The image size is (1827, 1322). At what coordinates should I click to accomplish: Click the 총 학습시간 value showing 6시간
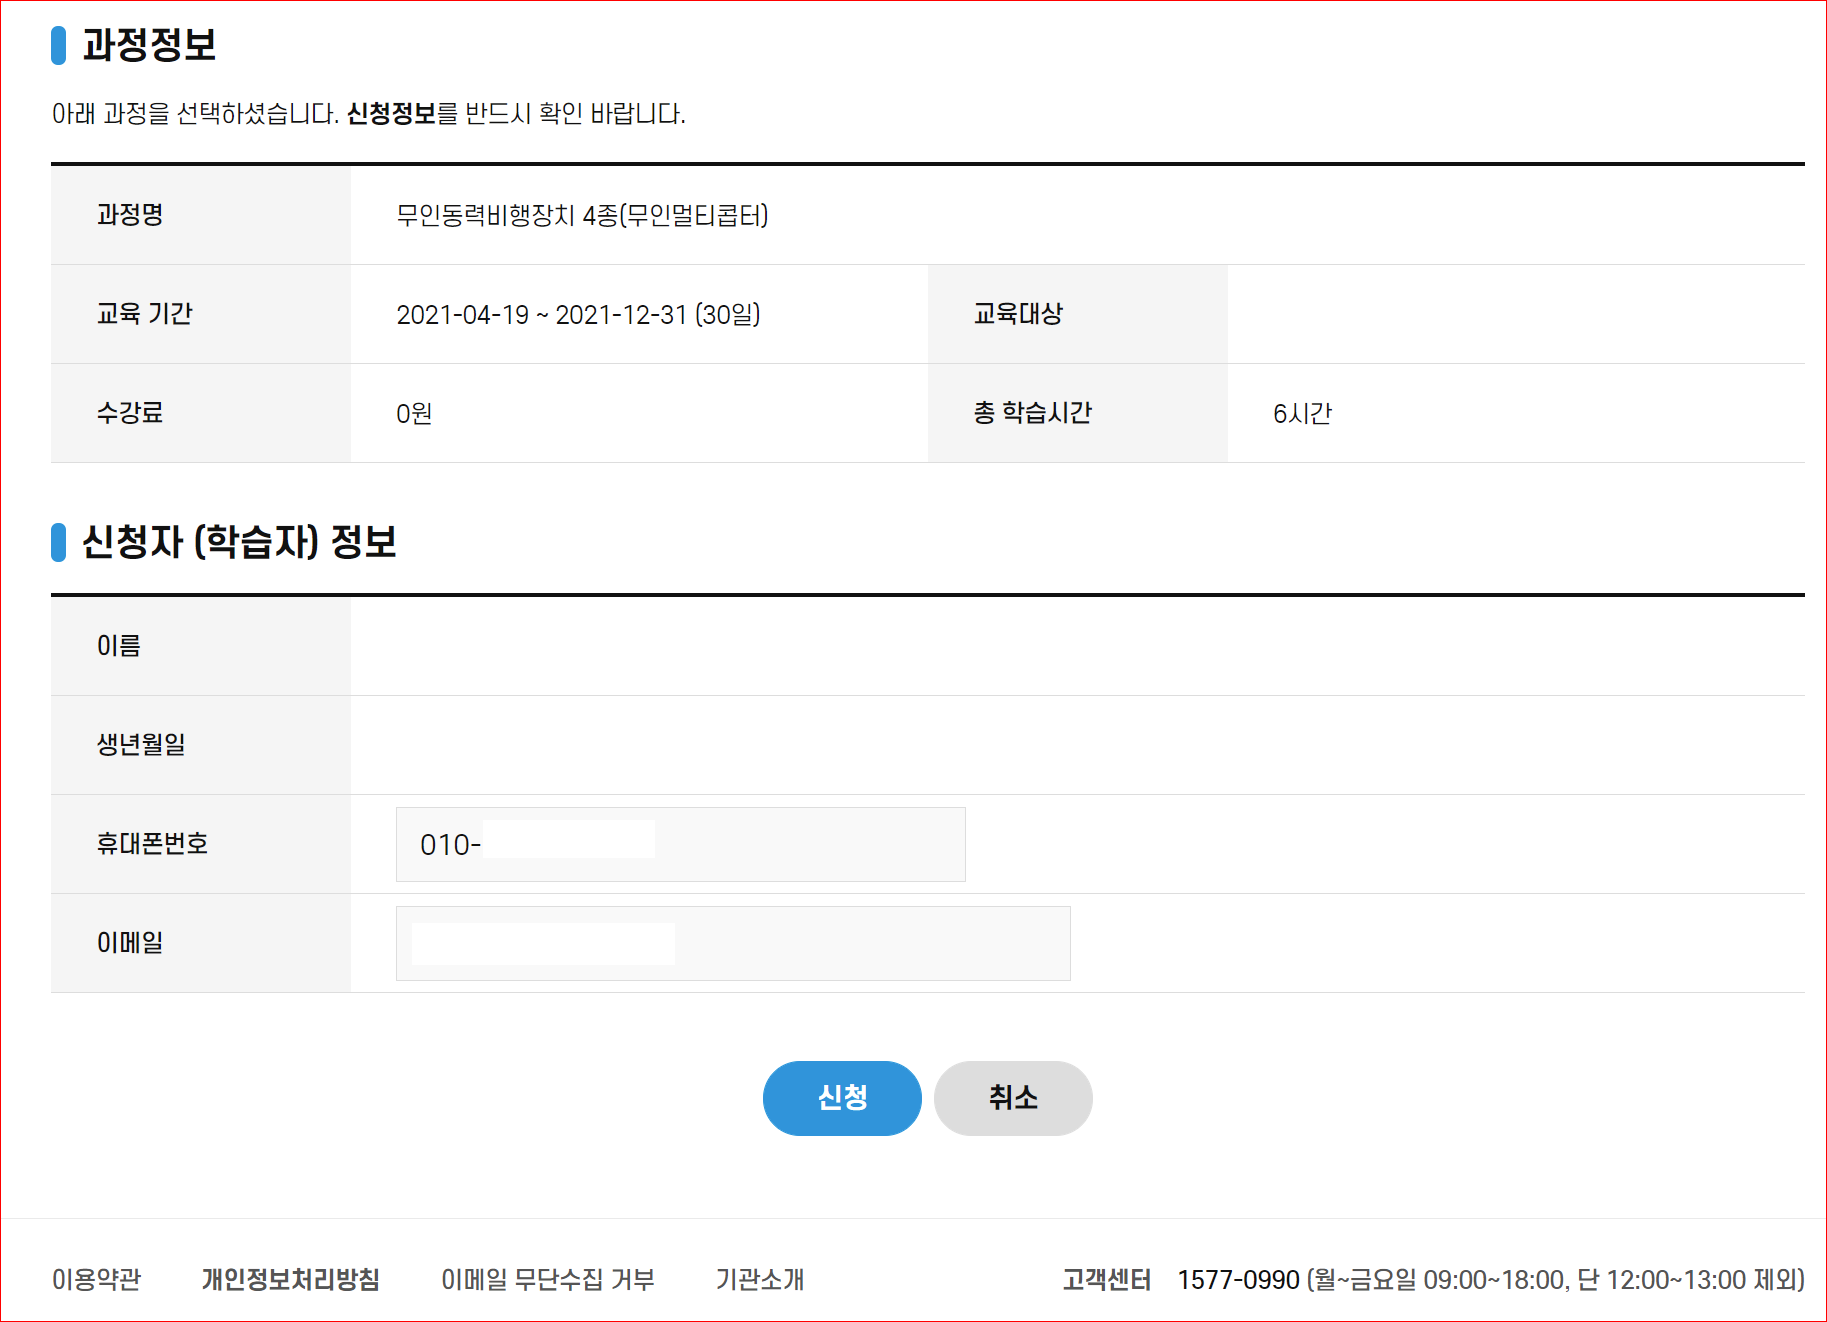[x=1301, y=412]
